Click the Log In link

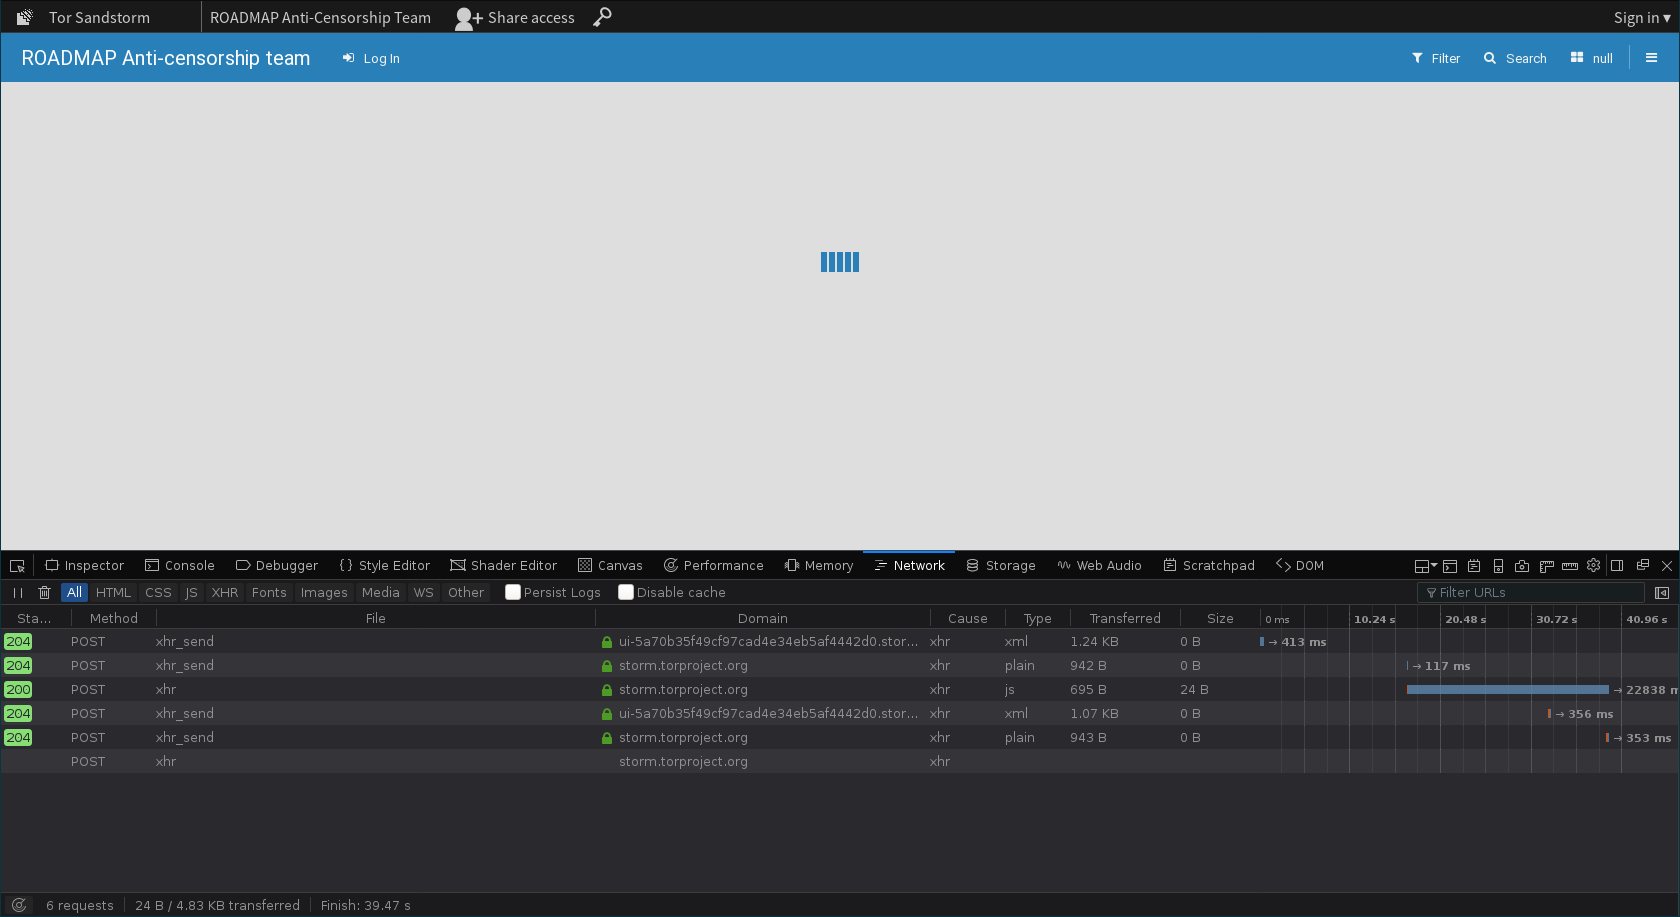371,59
